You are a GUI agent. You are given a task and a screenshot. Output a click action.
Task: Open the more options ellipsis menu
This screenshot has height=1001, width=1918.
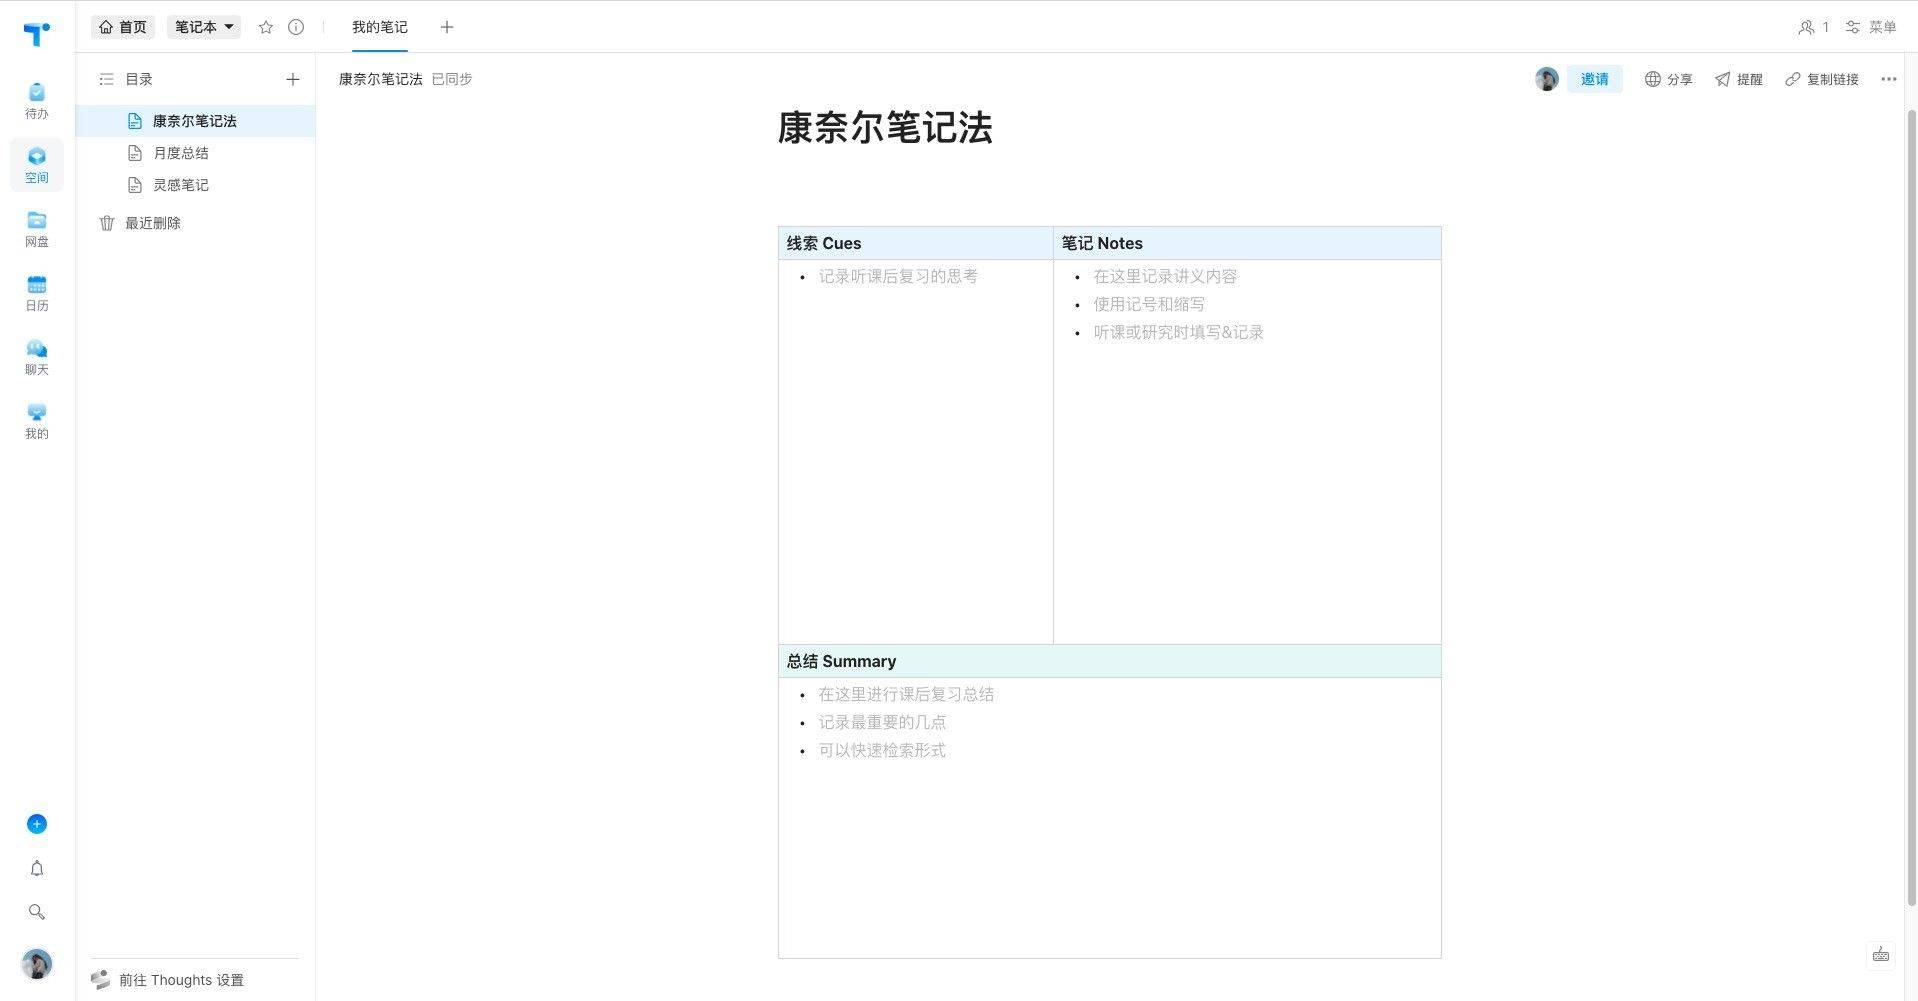coord(1888,79)
